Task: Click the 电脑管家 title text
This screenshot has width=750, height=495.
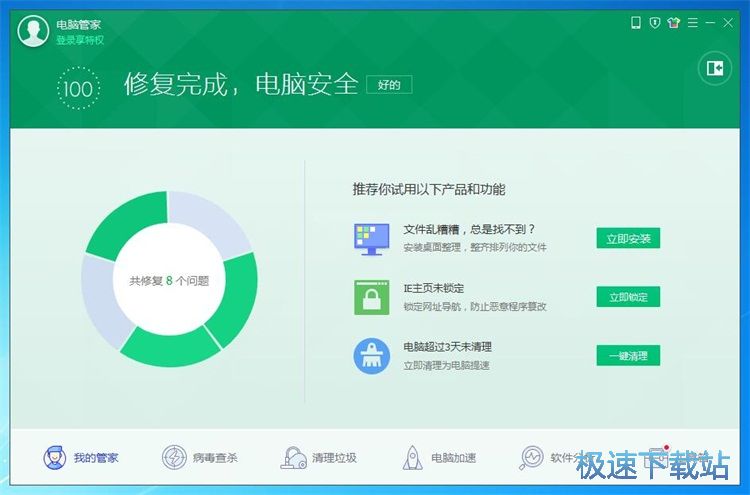Action: point(78,24)
